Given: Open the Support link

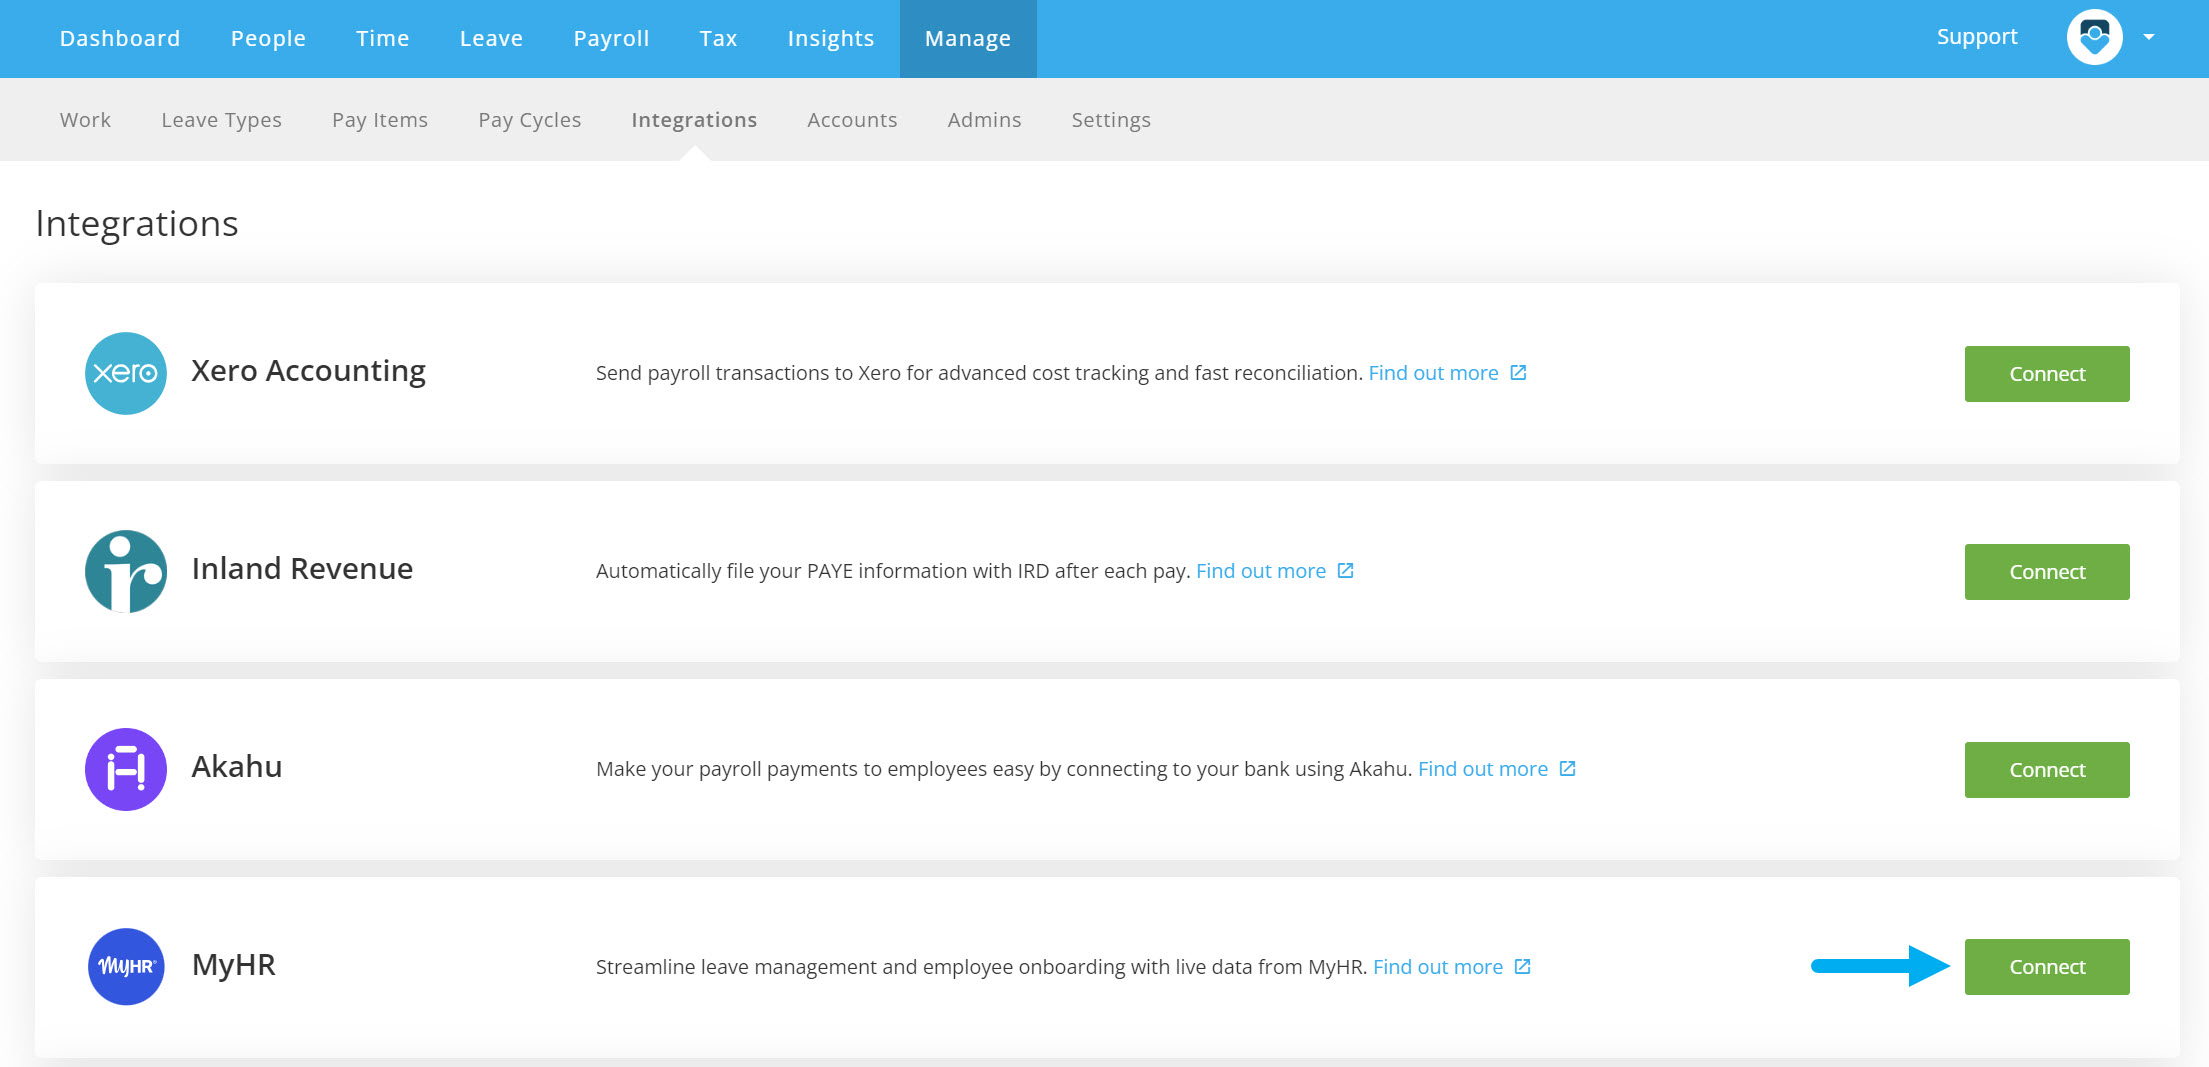Looking at the screenshot, I should [x=1977, y=37].
